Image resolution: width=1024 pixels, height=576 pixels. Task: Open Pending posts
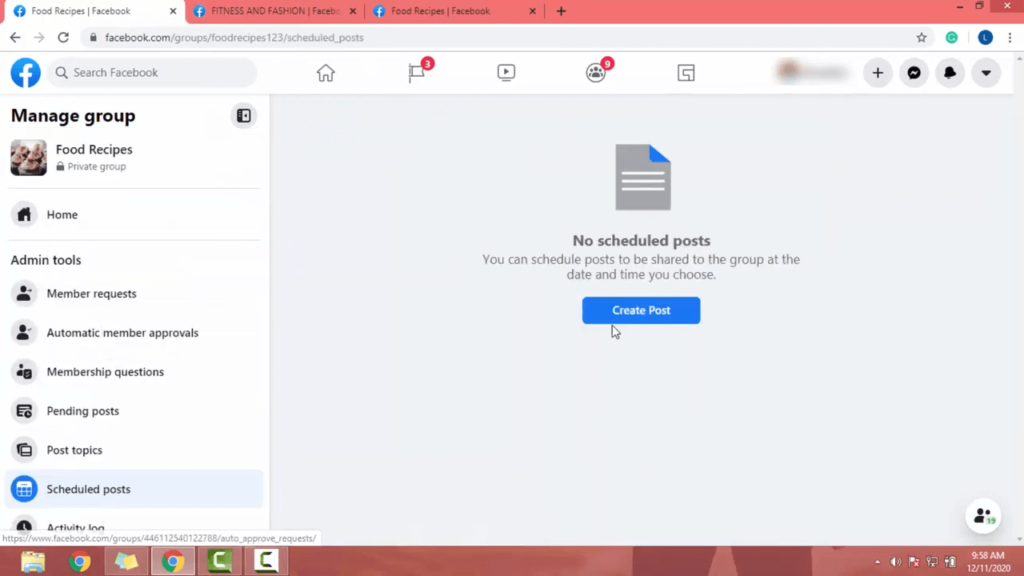134,411
